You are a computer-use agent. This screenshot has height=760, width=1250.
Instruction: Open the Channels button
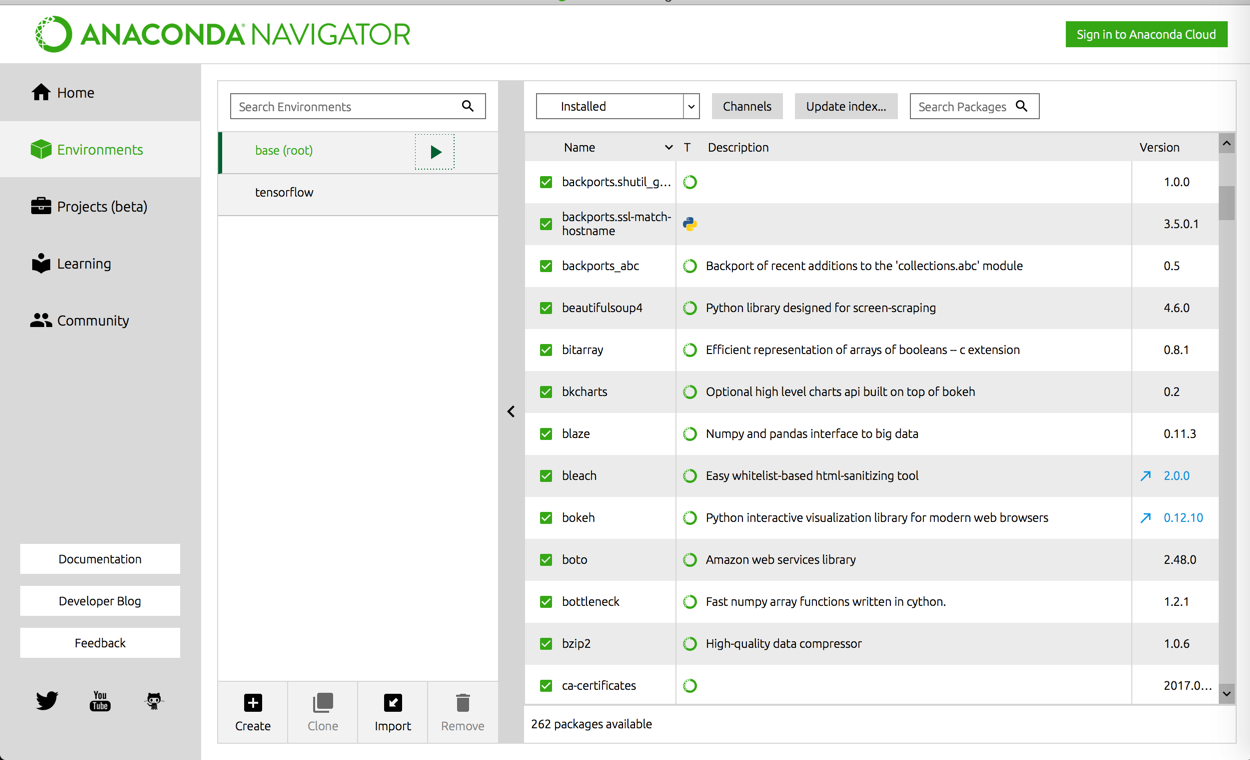747,106
